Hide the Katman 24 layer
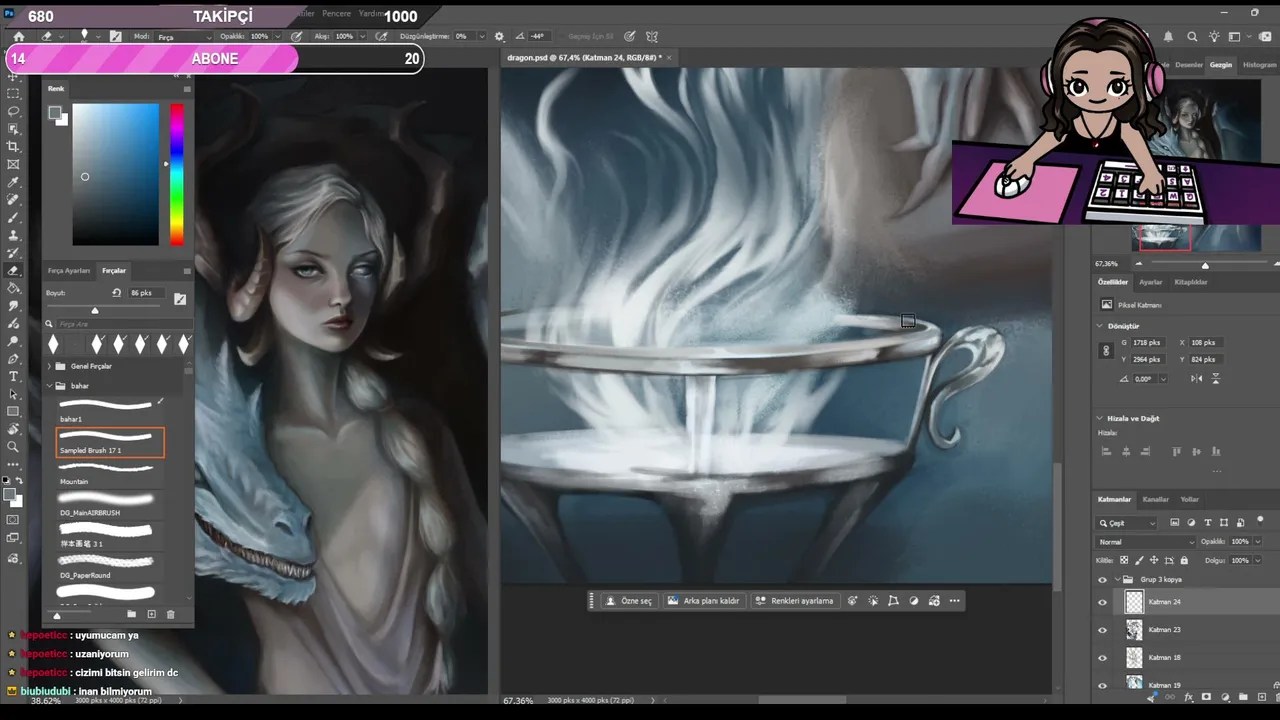Screen dimensions: 1280x720 [1103, 602]
